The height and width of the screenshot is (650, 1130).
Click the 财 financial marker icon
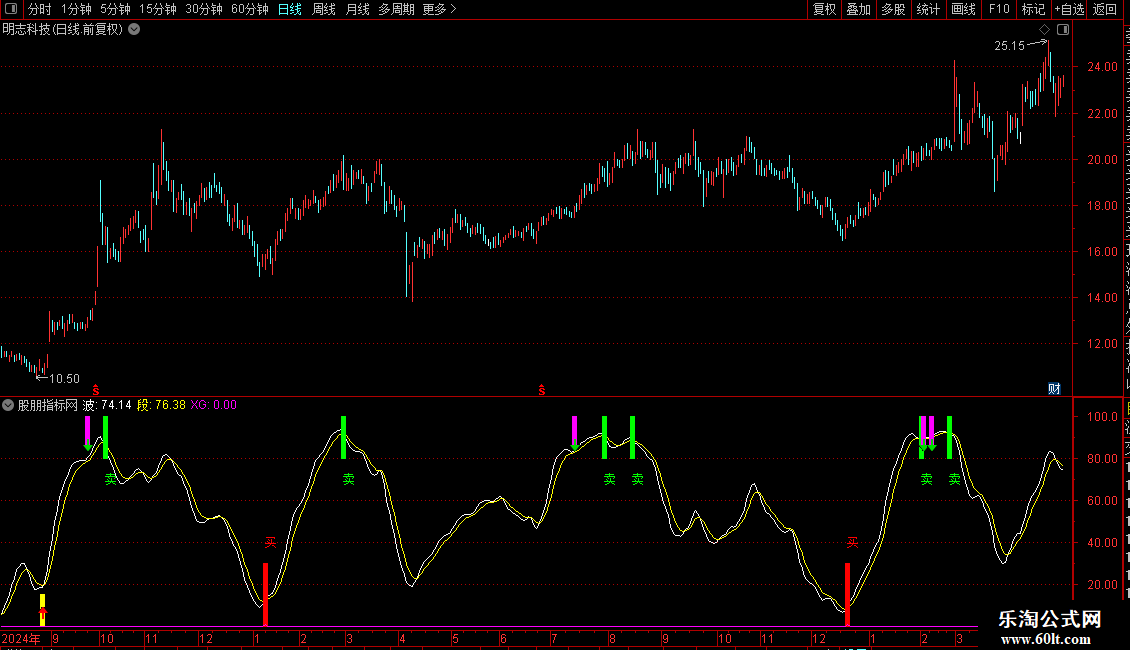pyautogui.click(x=1054, y=389)
